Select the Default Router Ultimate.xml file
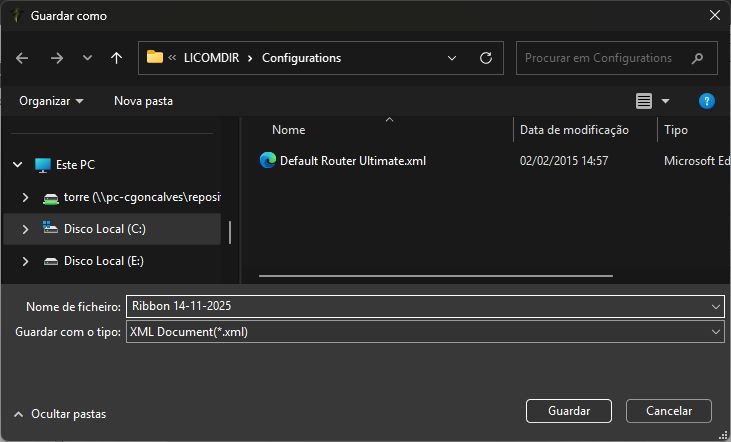731x442 pixels. point(352,161)
